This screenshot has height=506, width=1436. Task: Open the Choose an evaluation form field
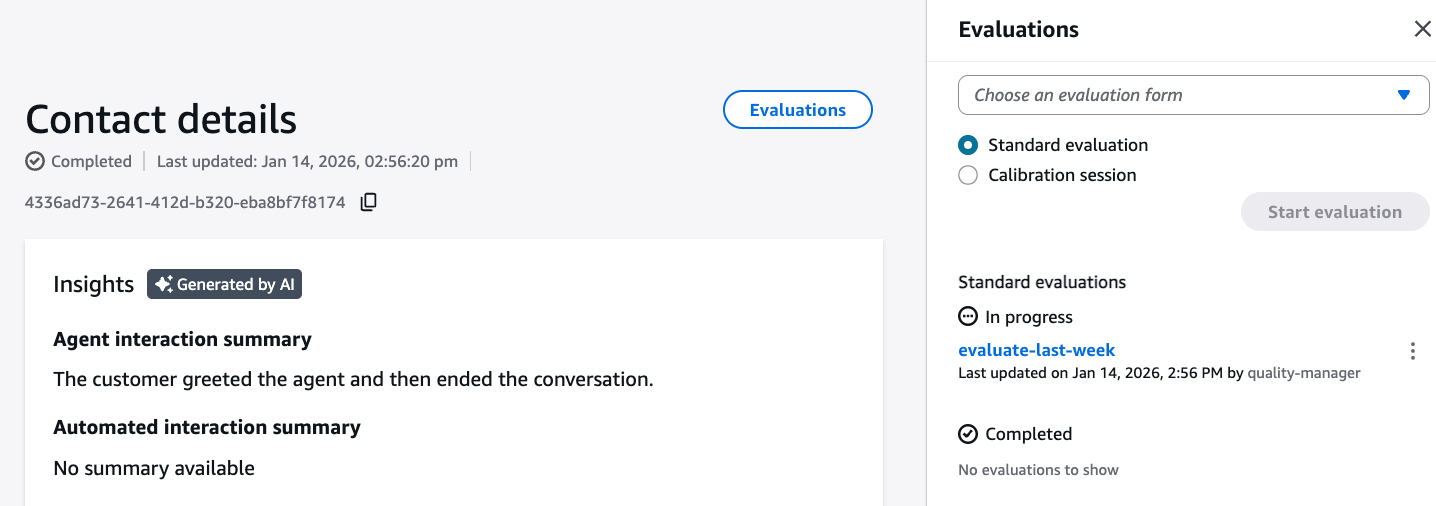[x=1180, y=95]
